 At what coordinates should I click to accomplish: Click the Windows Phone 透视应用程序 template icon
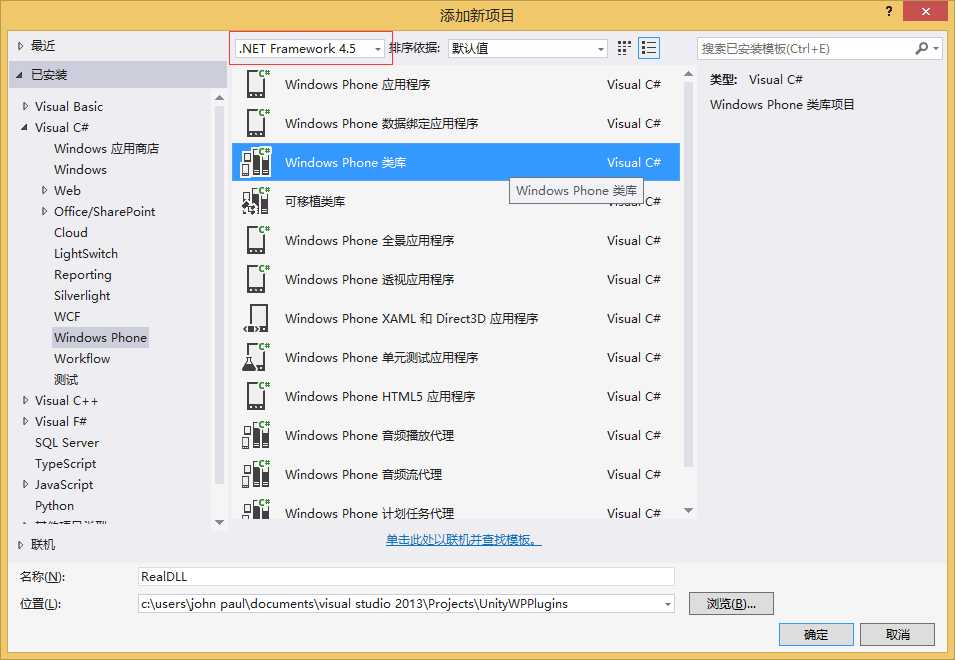click(257, 279)
